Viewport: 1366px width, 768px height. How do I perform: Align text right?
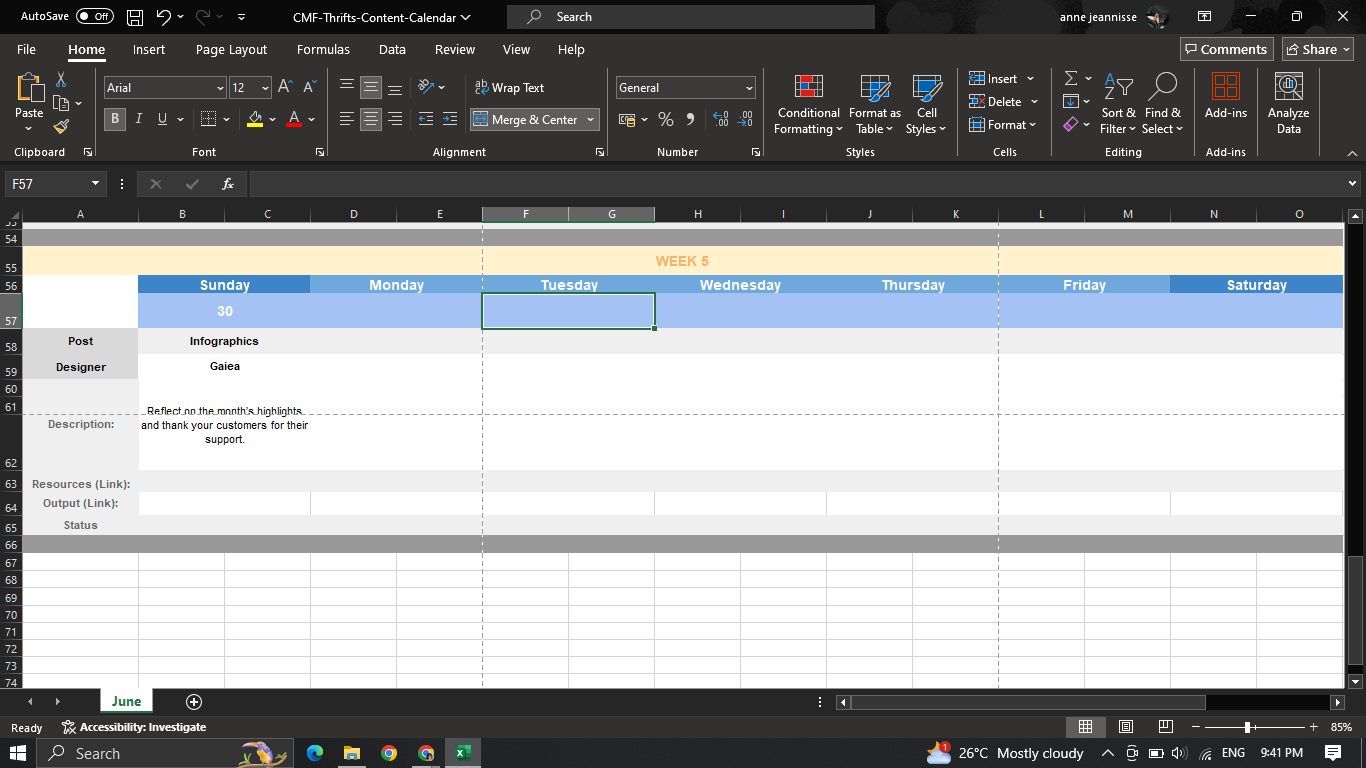click(395, 119)
